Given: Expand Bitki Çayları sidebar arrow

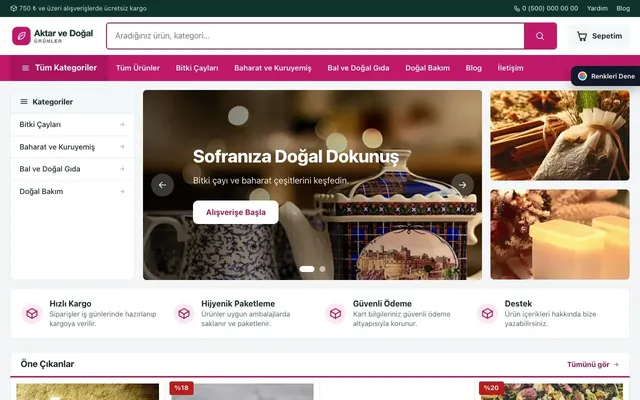Looking at the screenshot, I should pos(122,124).
